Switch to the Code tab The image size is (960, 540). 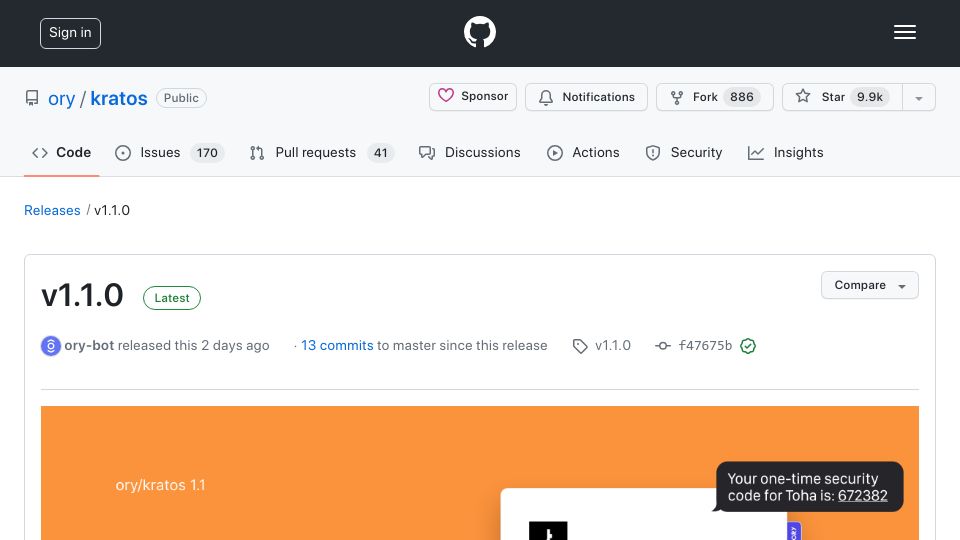[61, 152]
